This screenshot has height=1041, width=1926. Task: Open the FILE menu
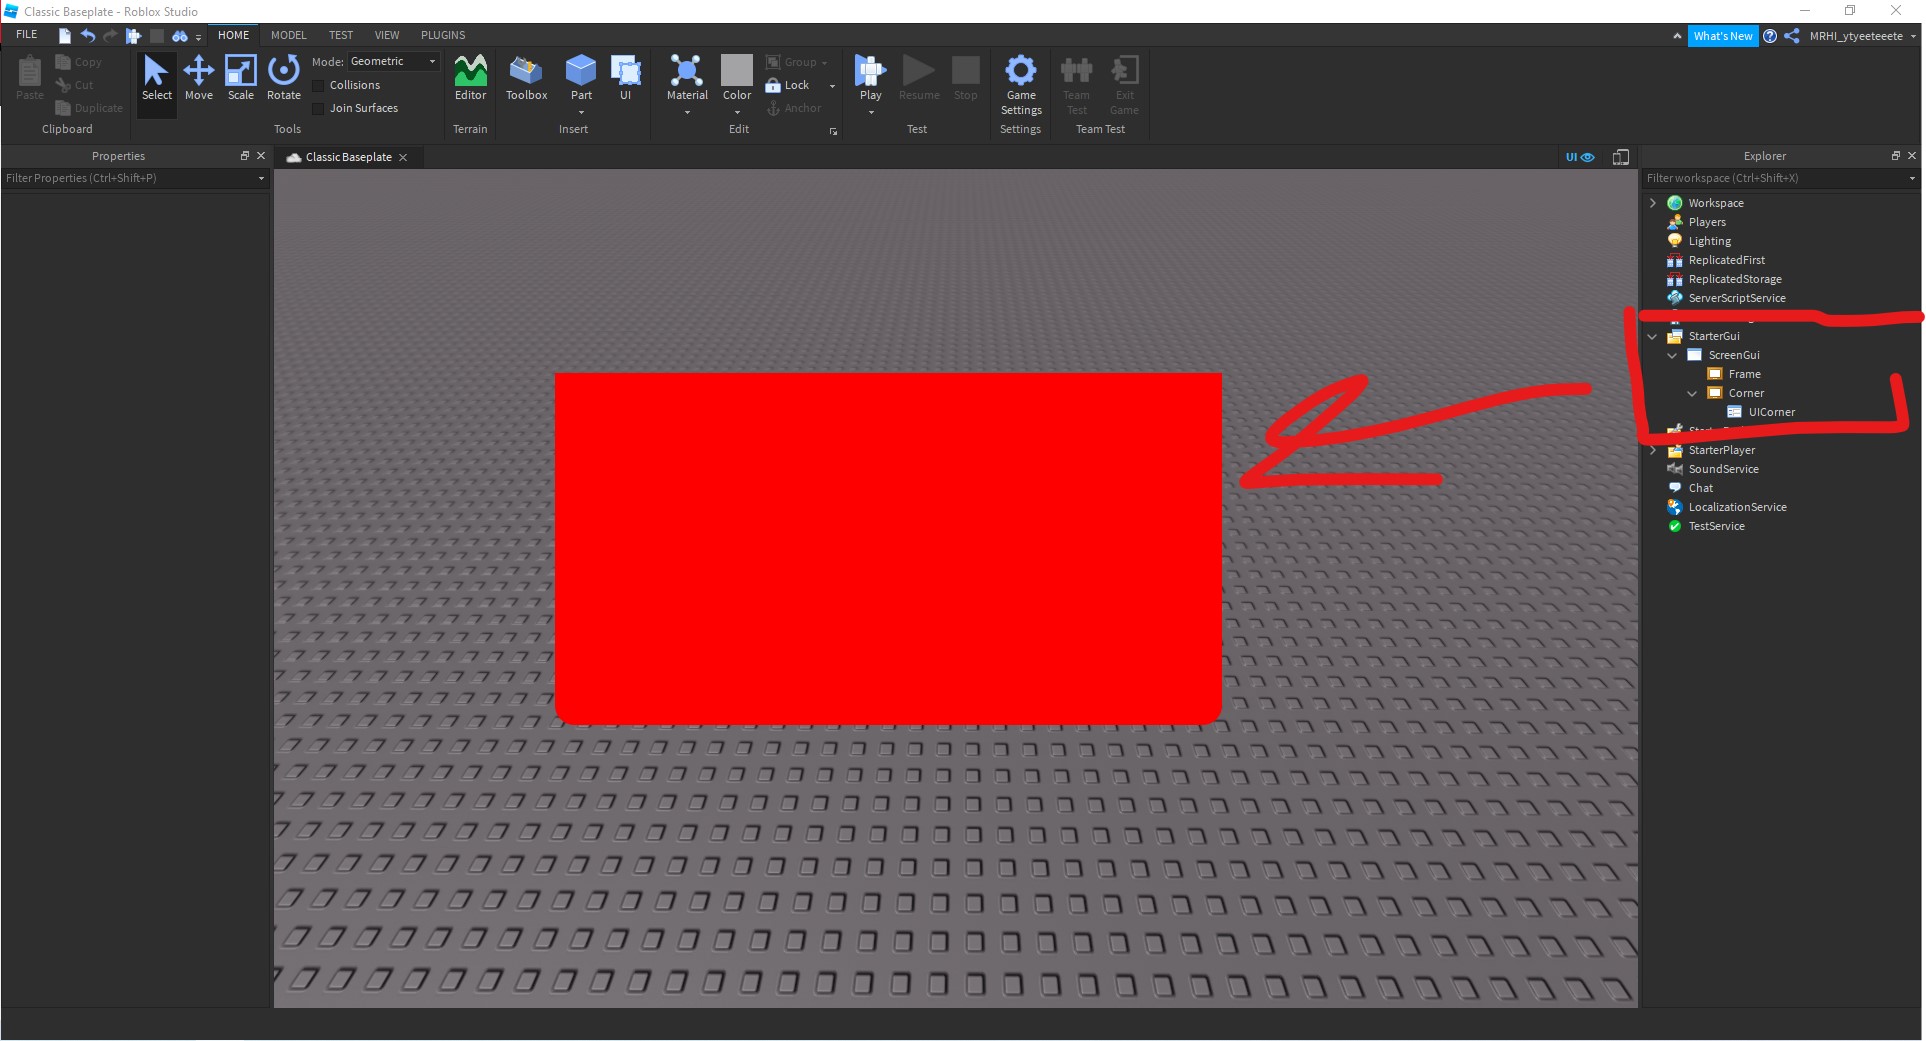(26, 34)
